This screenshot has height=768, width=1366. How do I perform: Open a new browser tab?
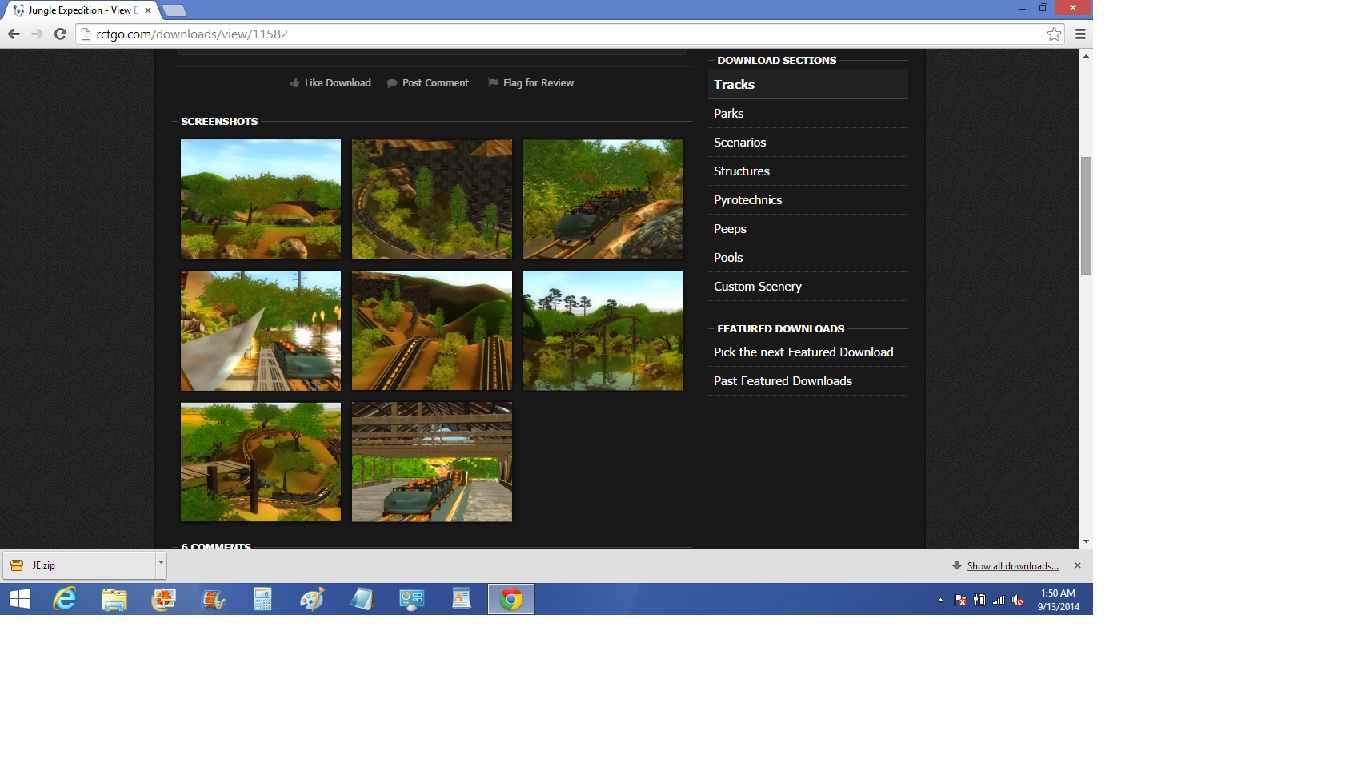pyautogui.click(x=173, y=10)
